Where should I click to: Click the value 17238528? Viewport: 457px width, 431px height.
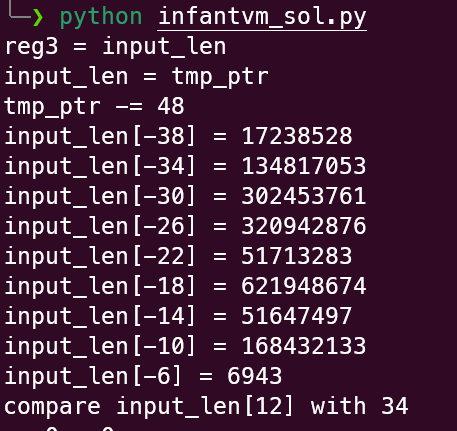click(x=297, y=136)
